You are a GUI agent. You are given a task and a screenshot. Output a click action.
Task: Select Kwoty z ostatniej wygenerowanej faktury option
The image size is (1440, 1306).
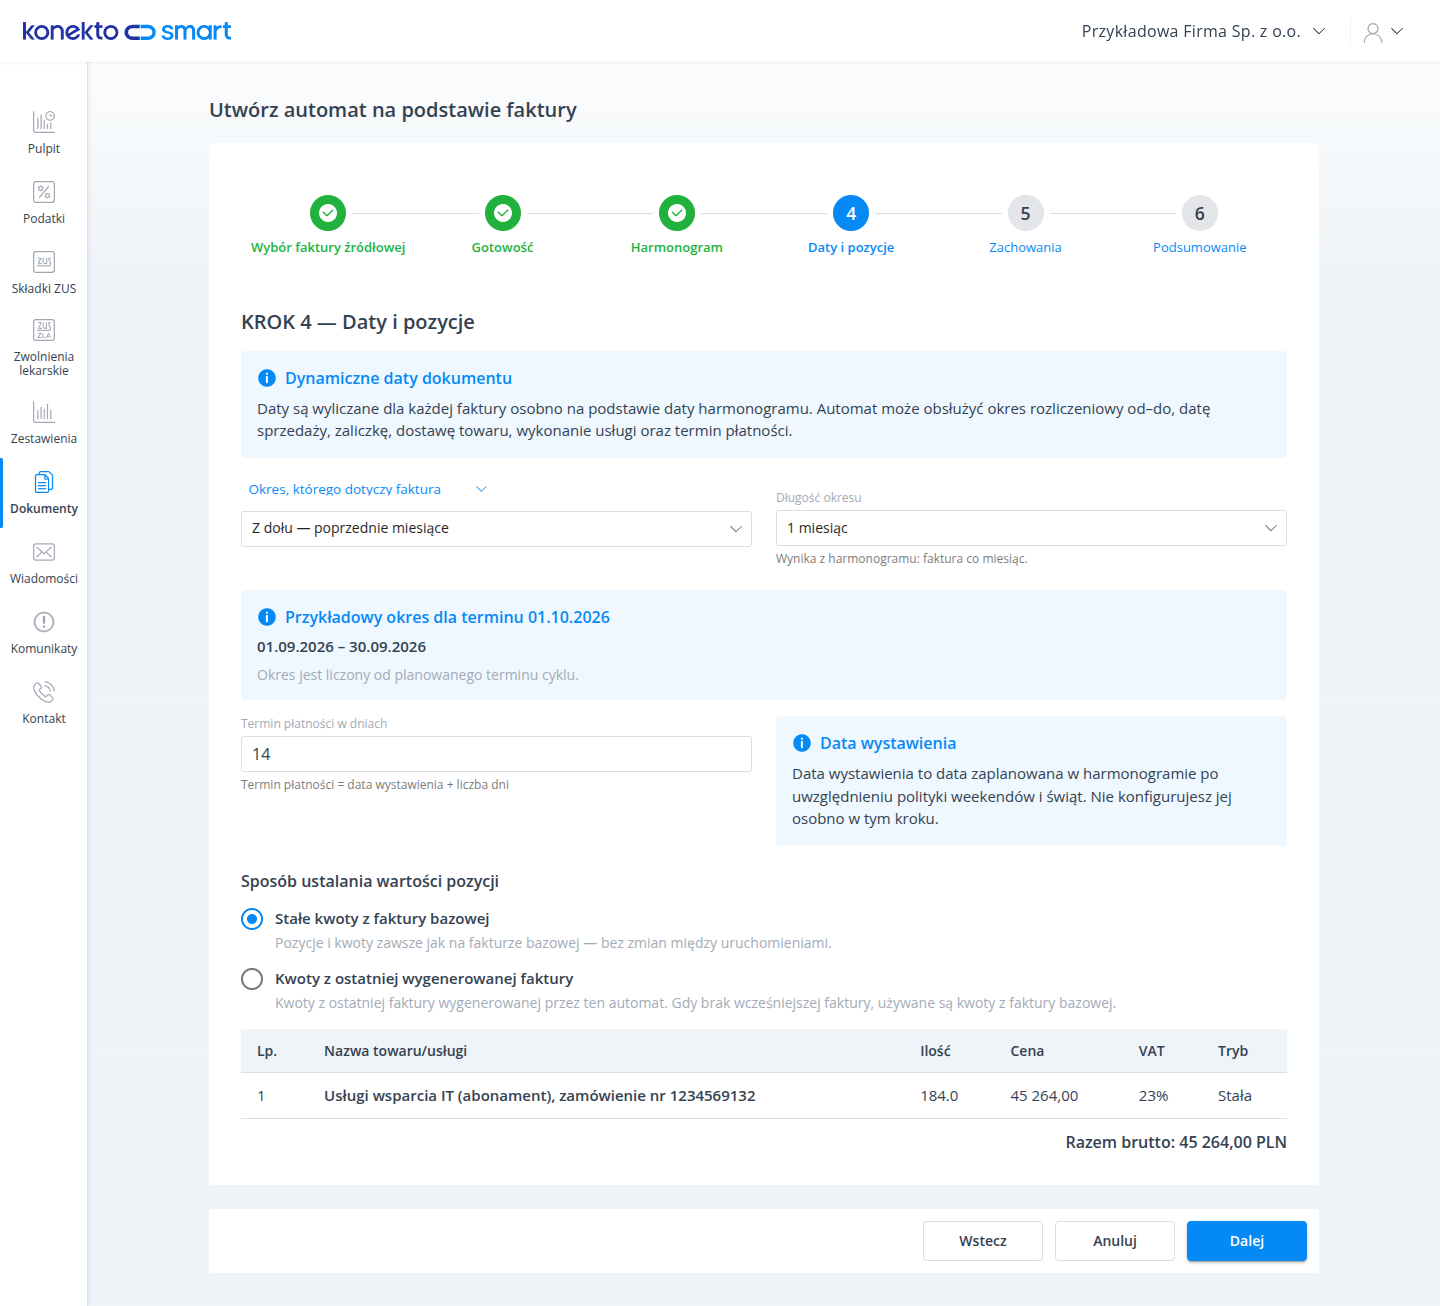(x=252, y=979)
